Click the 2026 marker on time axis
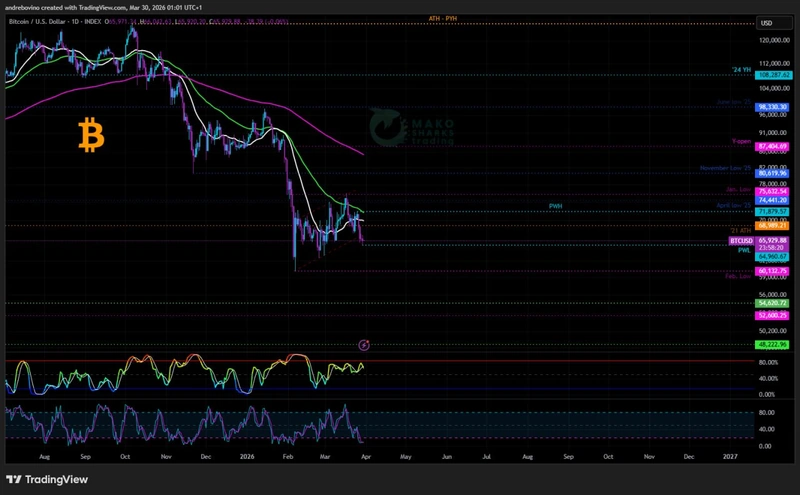 [245, 455]
